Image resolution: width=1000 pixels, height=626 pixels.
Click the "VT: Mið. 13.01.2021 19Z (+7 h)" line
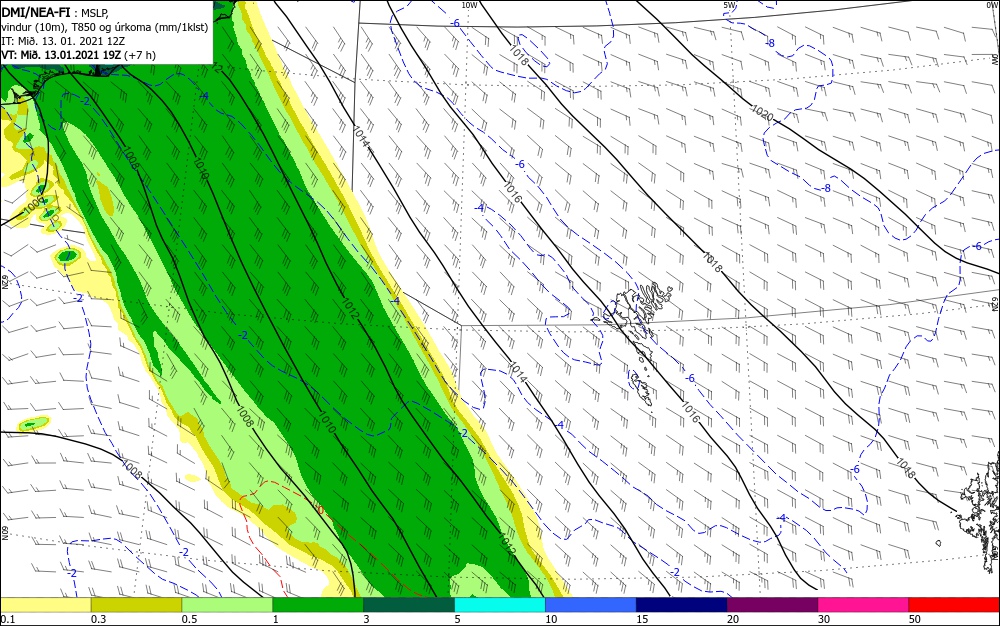coord(78,55)
